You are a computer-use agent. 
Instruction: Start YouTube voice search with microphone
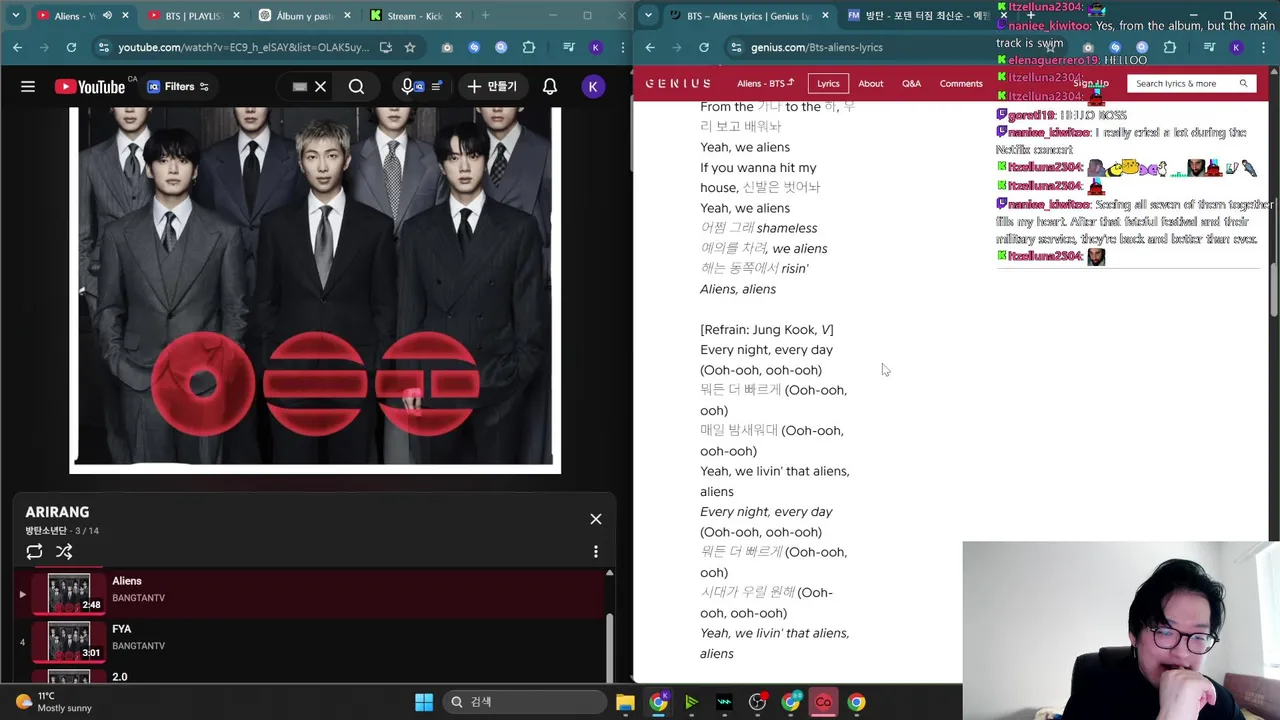(x=407, y=87)
